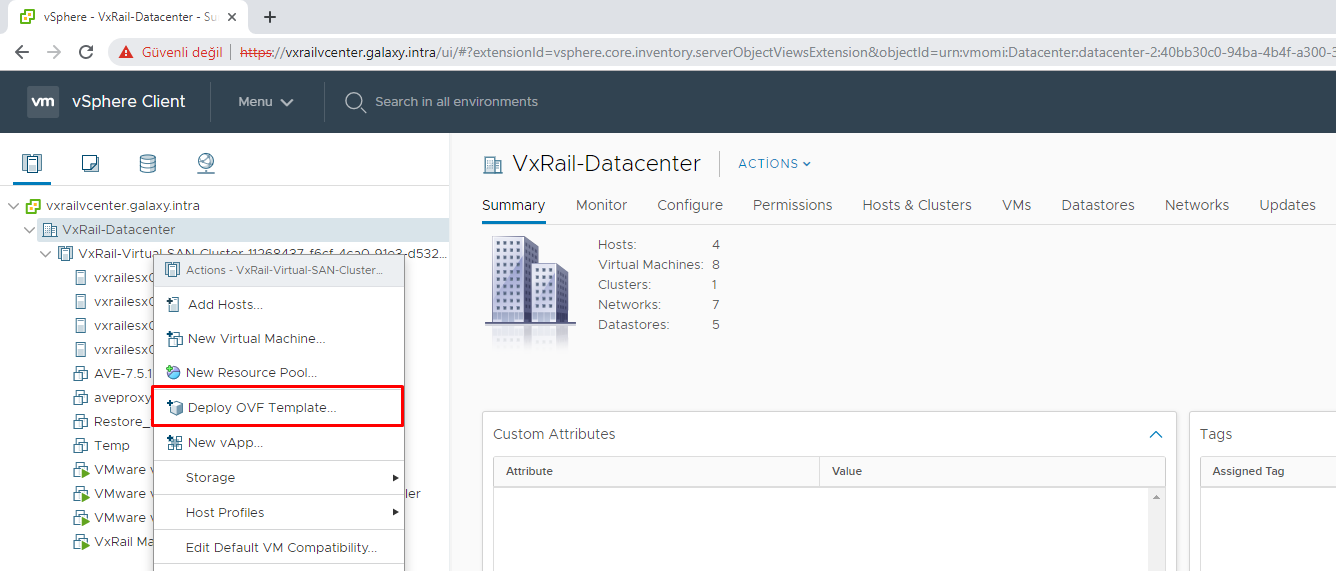The width and height of the screenshot is (1336, 571).
Task: Open the Storage inventory view icon
Action: 147,163
